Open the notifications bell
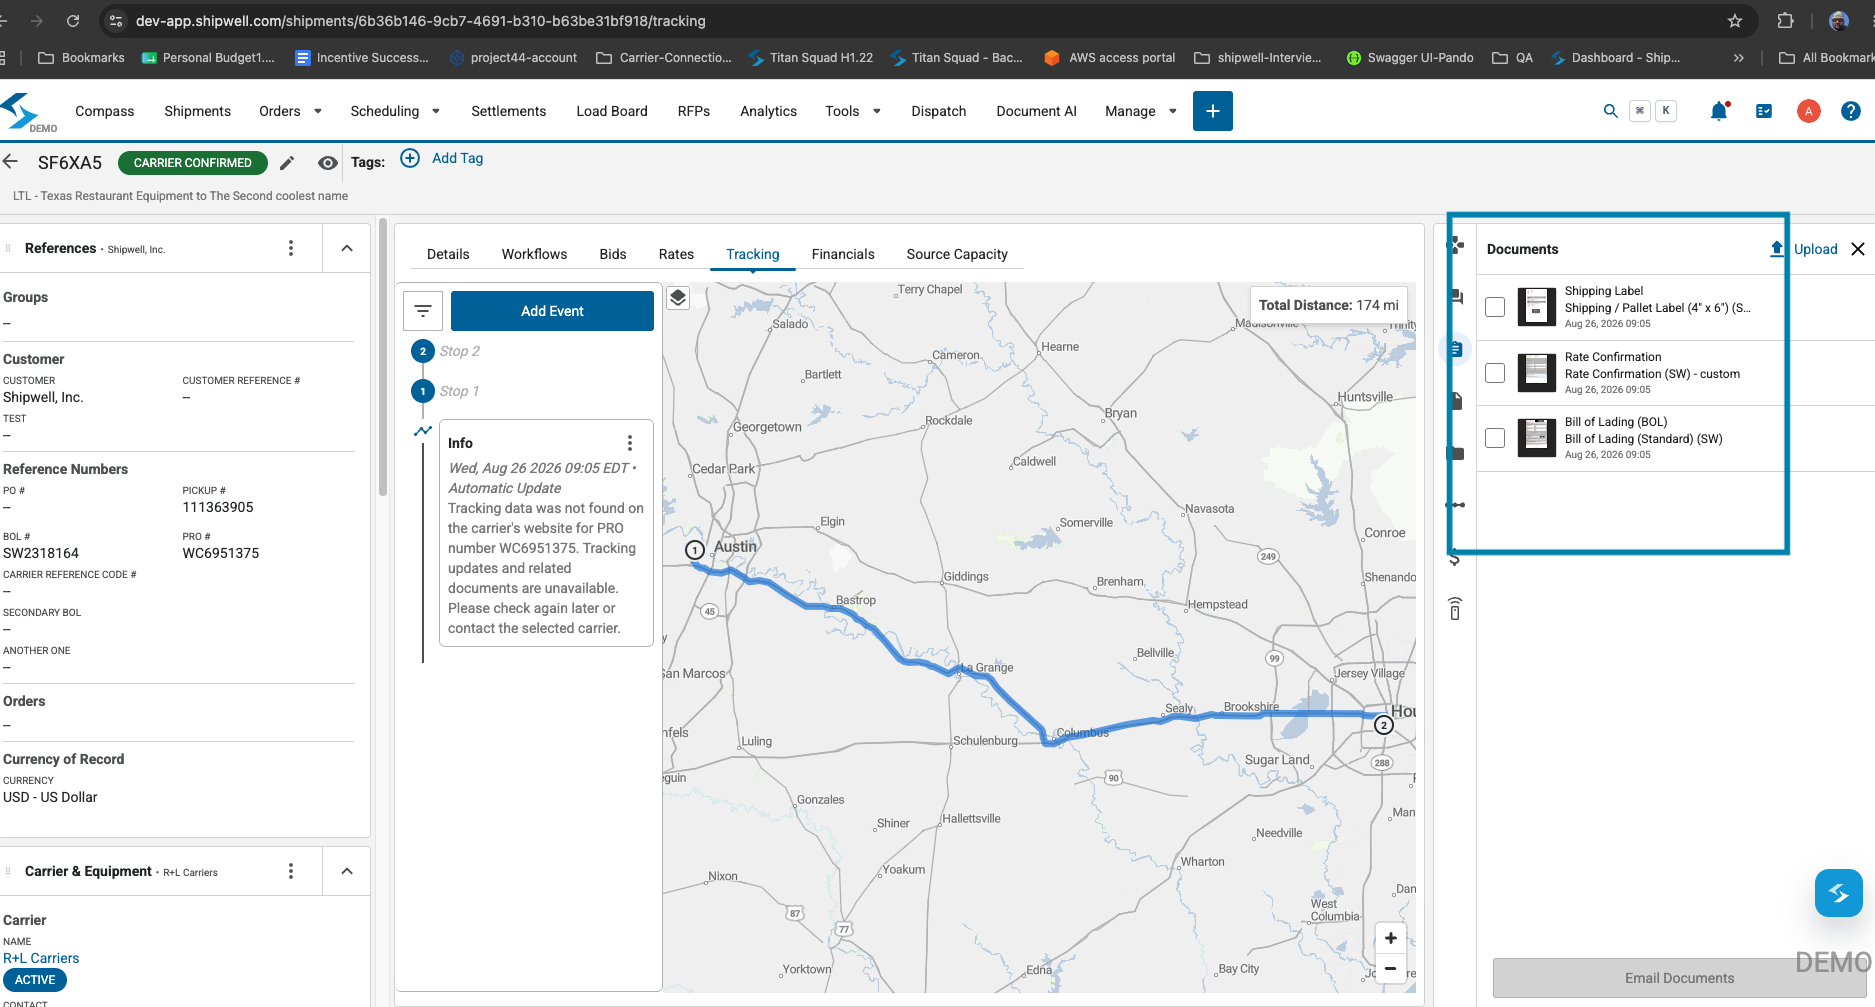The height and width of the screenshot is (1007, 1875). coord(1719,111)
